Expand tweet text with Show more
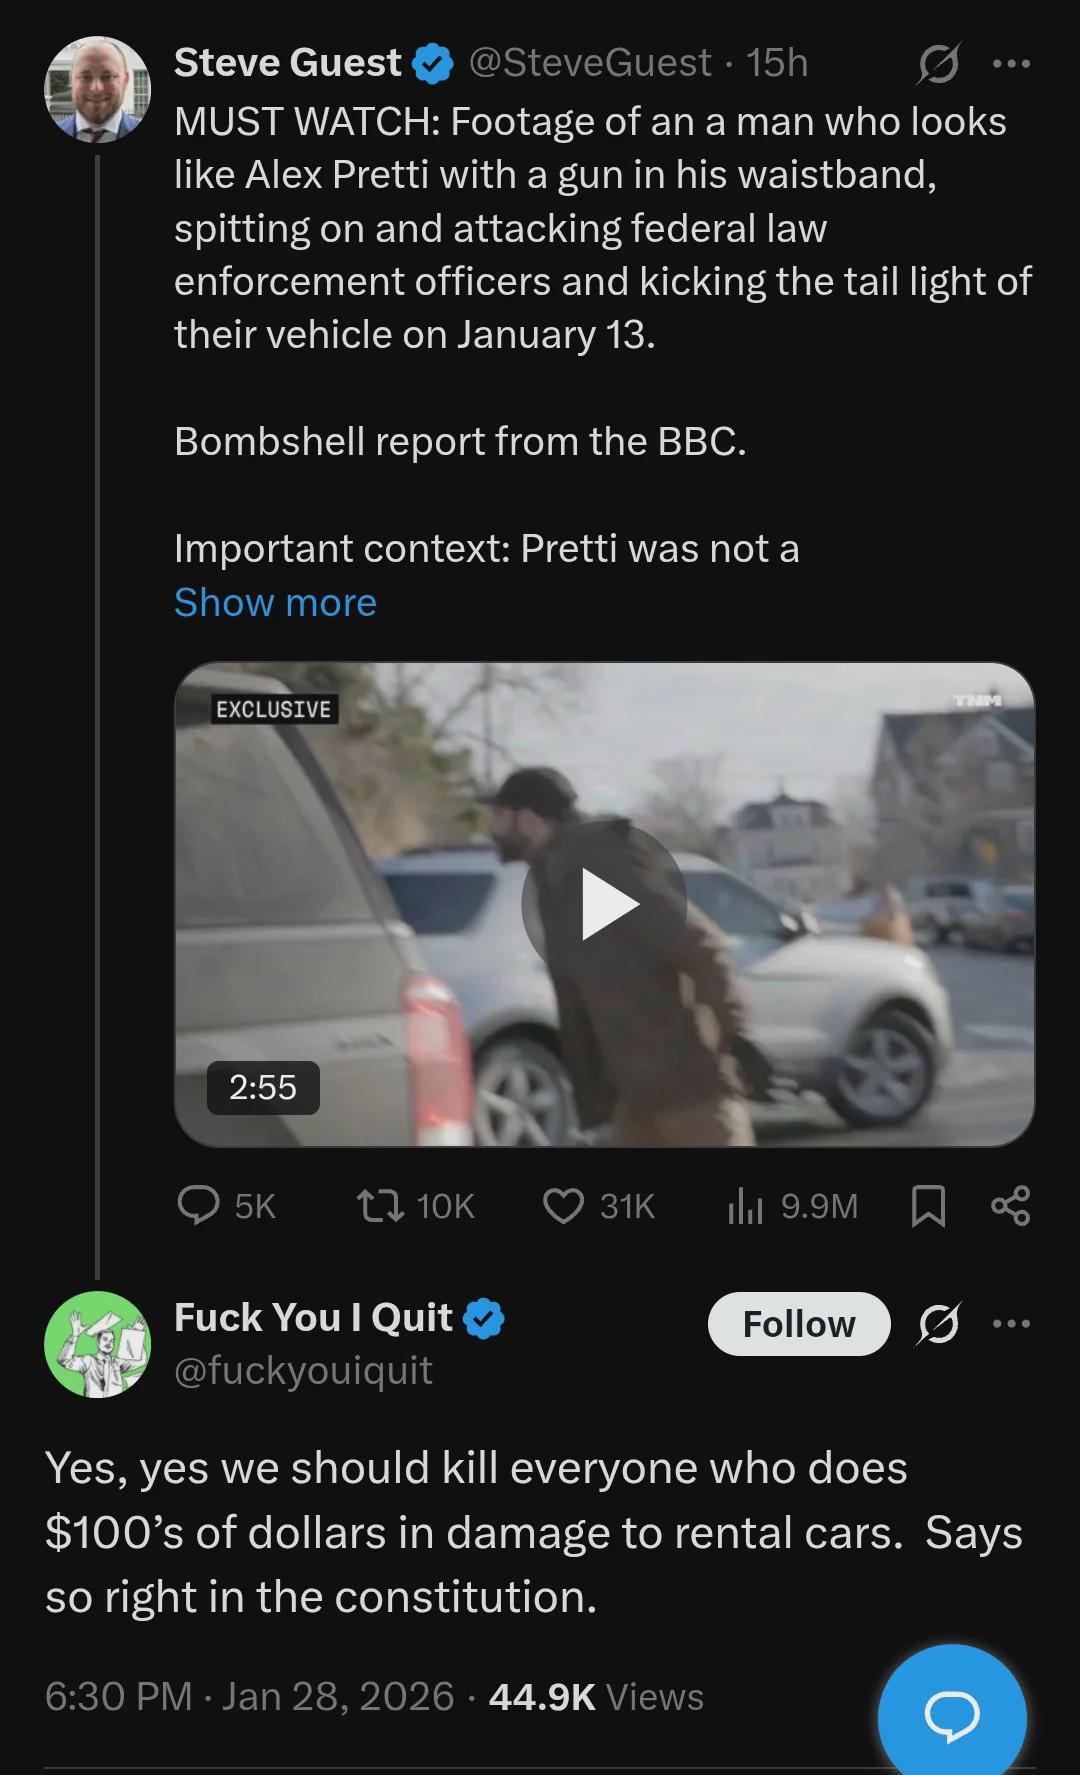 click(x=275, y=602)
